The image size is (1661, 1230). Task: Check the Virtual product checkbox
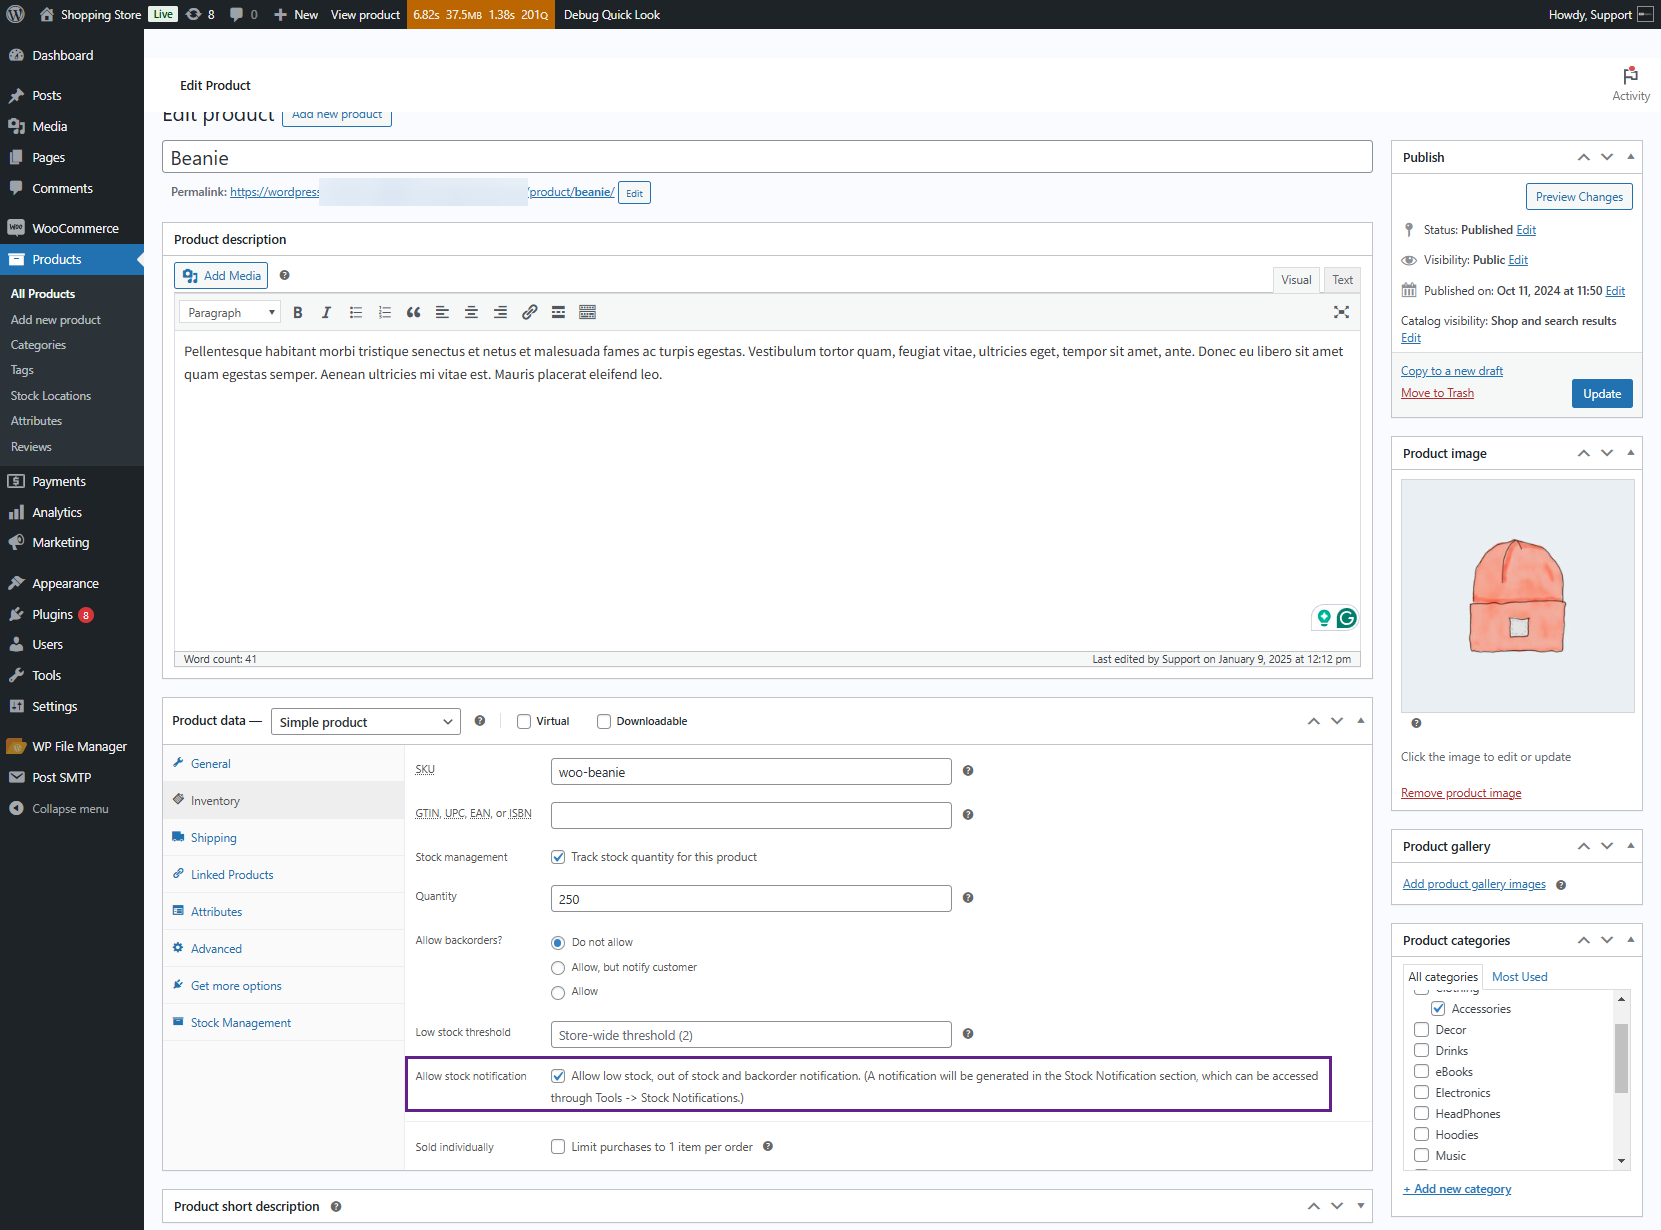(x=523, y=721)
